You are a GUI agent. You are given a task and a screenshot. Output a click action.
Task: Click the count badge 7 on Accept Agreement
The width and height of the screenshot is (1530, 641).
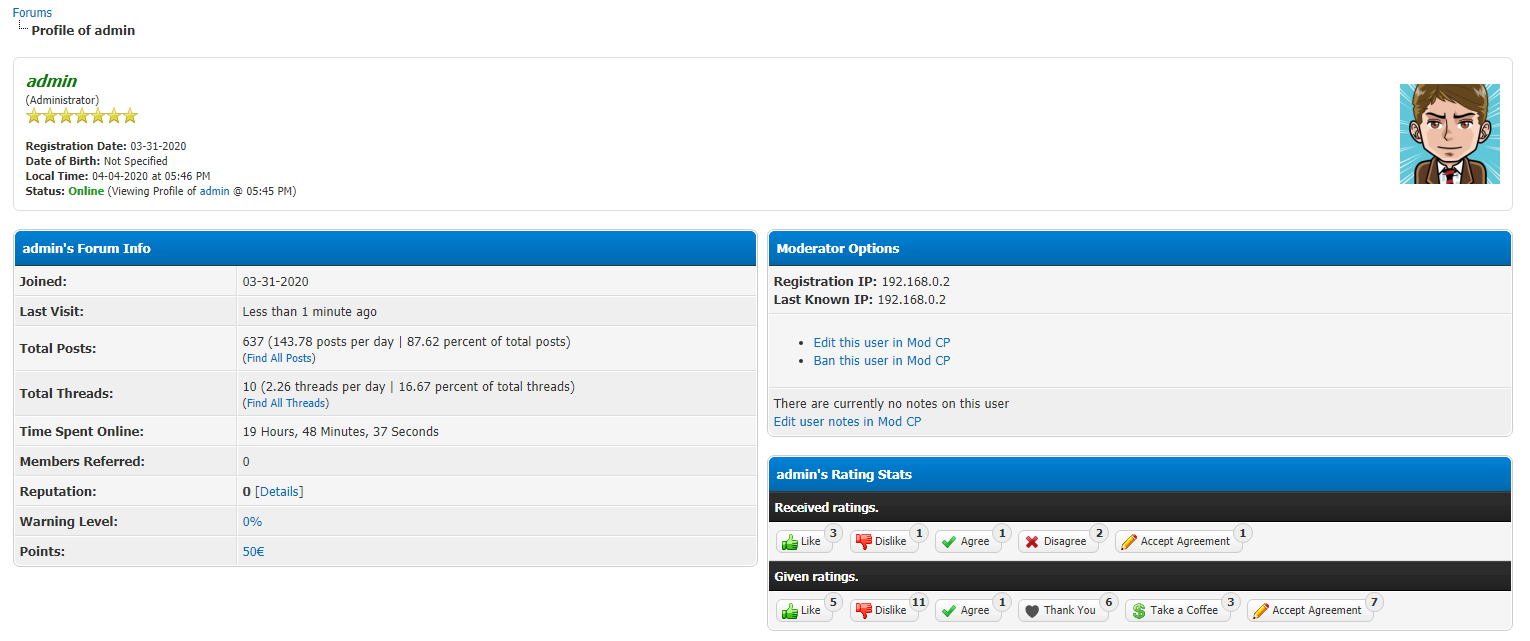[x=1374, y=603]
